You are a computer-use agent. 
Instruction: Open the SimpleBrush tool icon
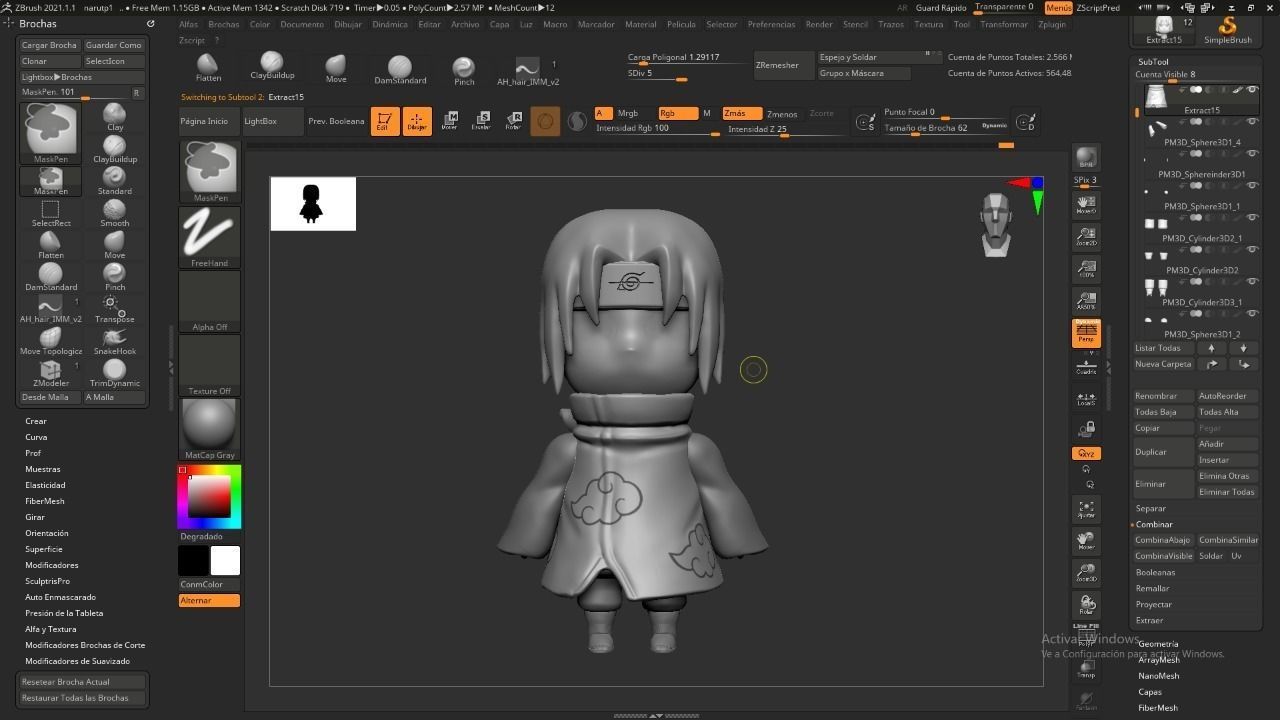[x=1227, y=30]
